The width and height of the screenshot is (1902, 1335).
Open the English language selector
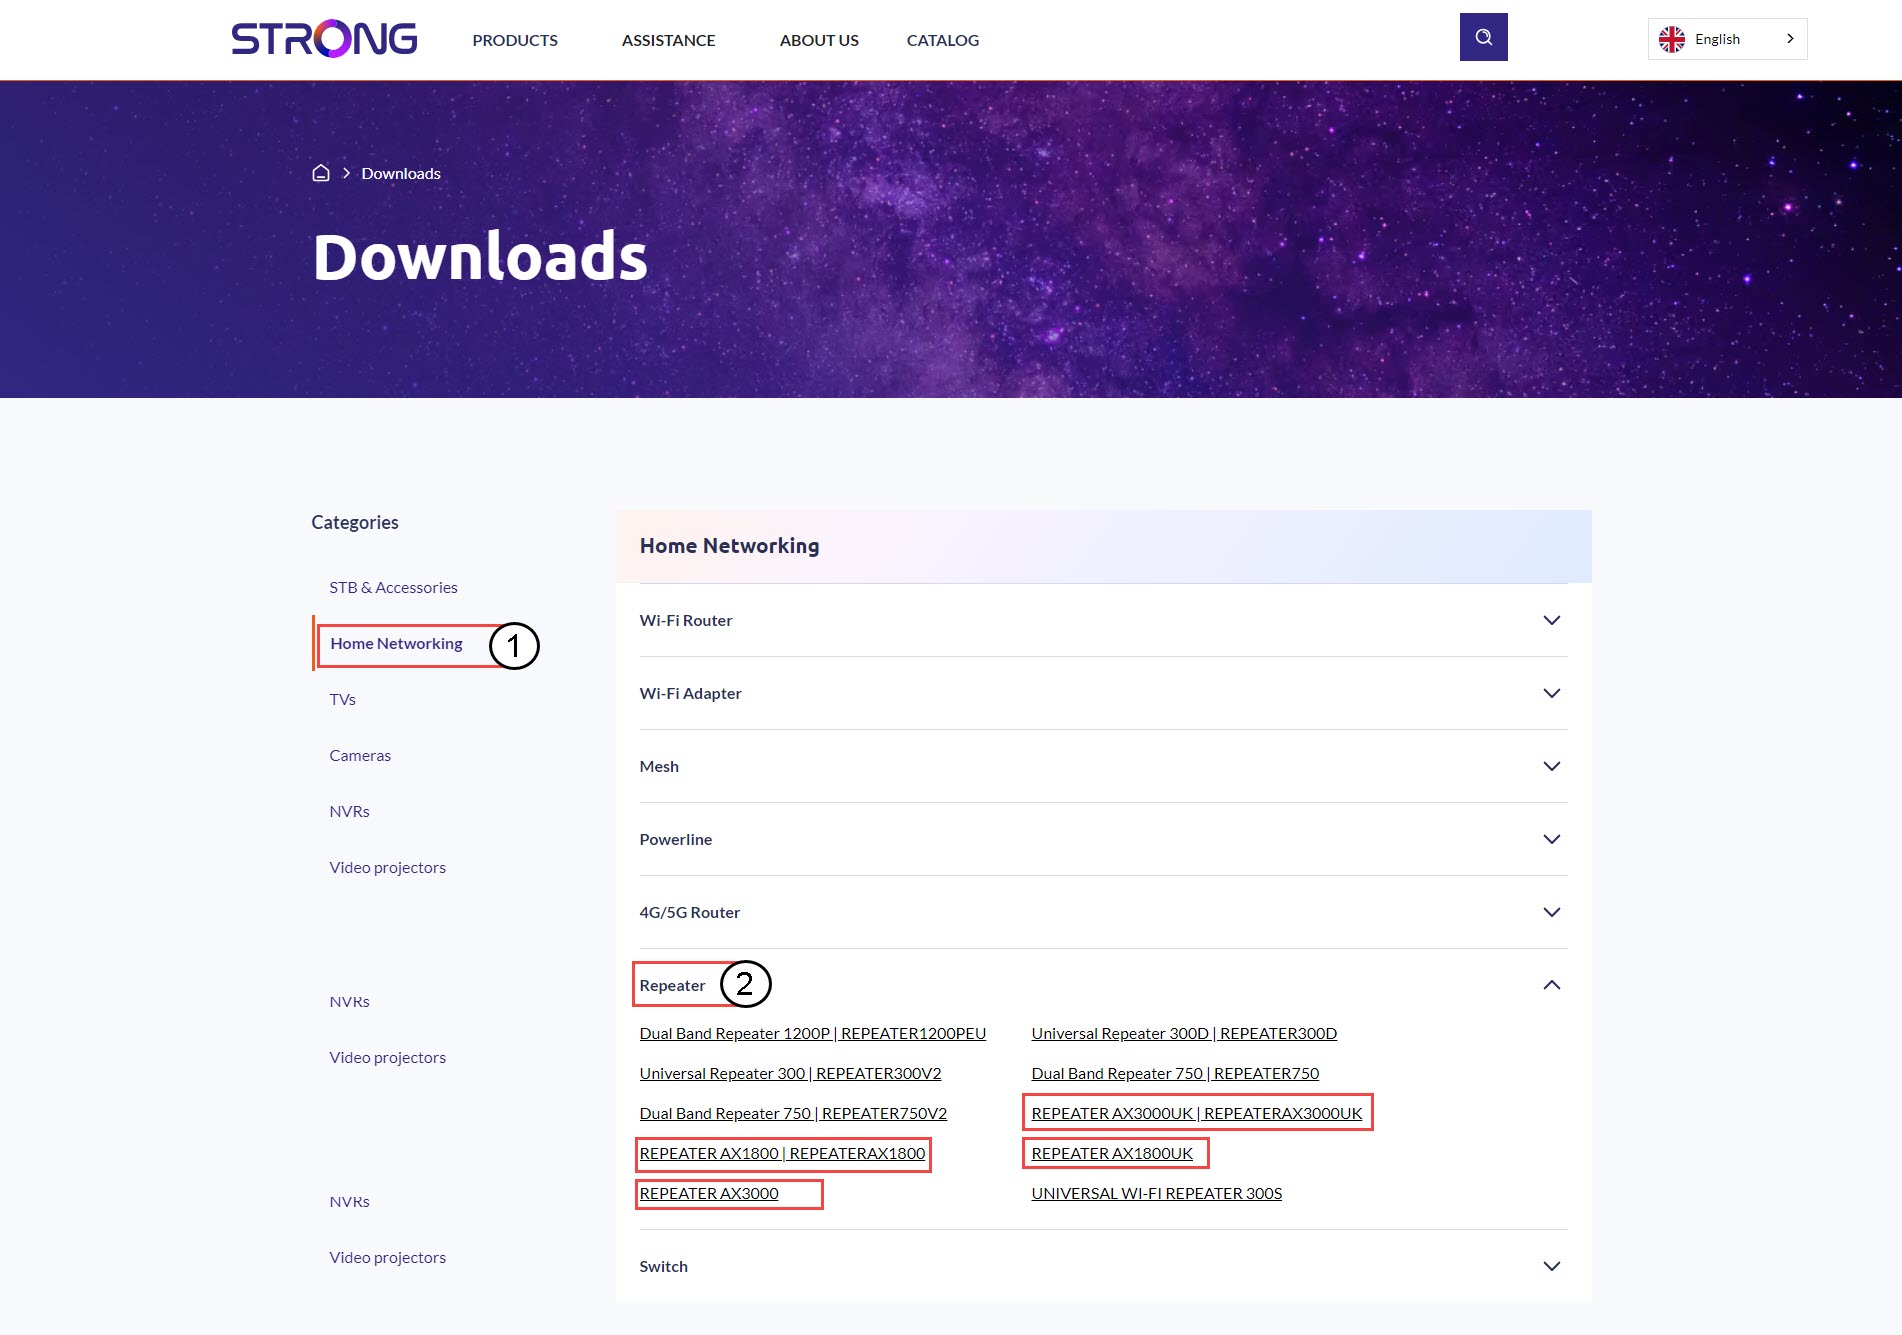pyautogui.click(x=1727, y=39)
